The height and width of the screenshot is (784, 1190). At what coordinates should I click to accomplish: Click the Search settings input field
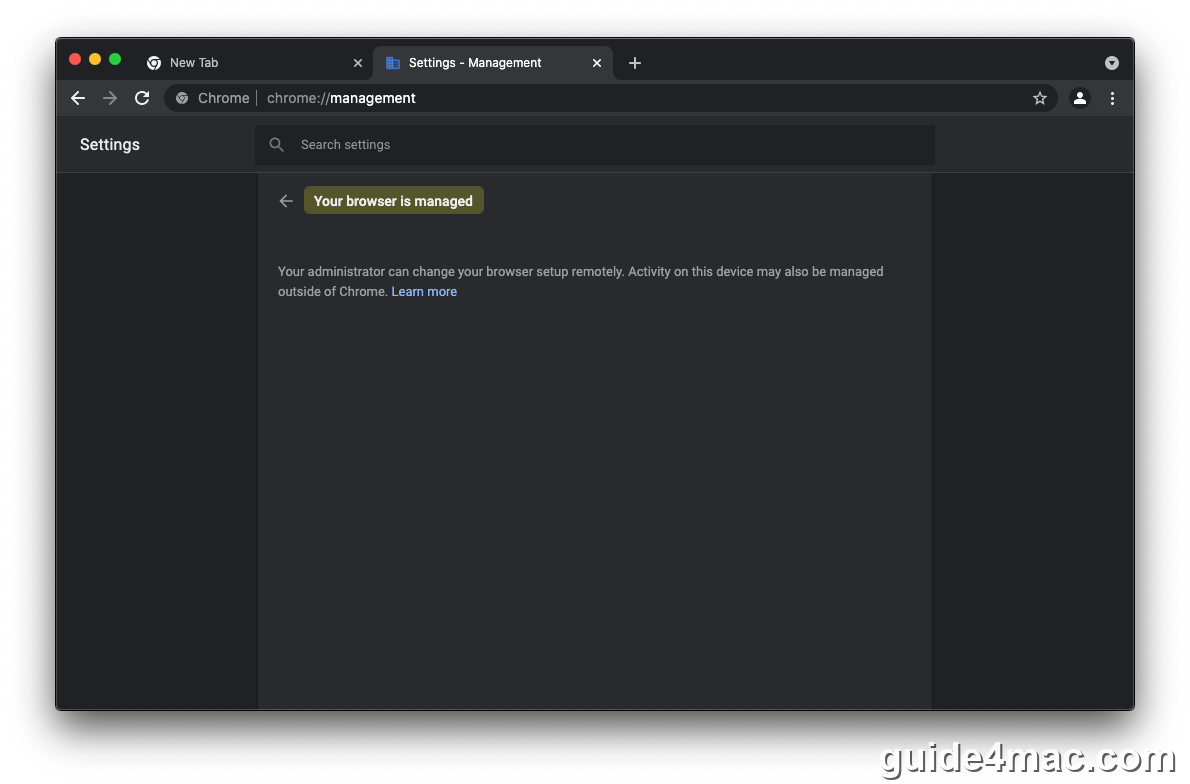pos(595,144)
